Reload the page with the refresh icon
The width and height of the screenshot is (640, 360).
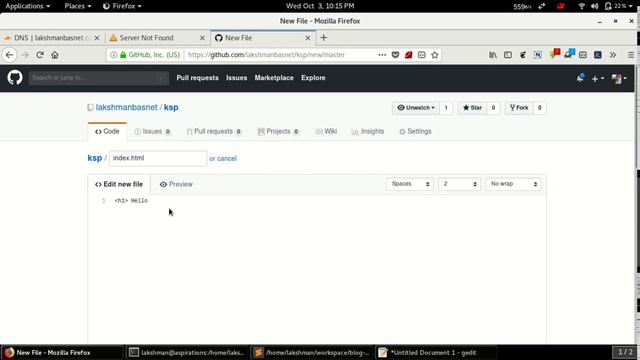point(40,55)
